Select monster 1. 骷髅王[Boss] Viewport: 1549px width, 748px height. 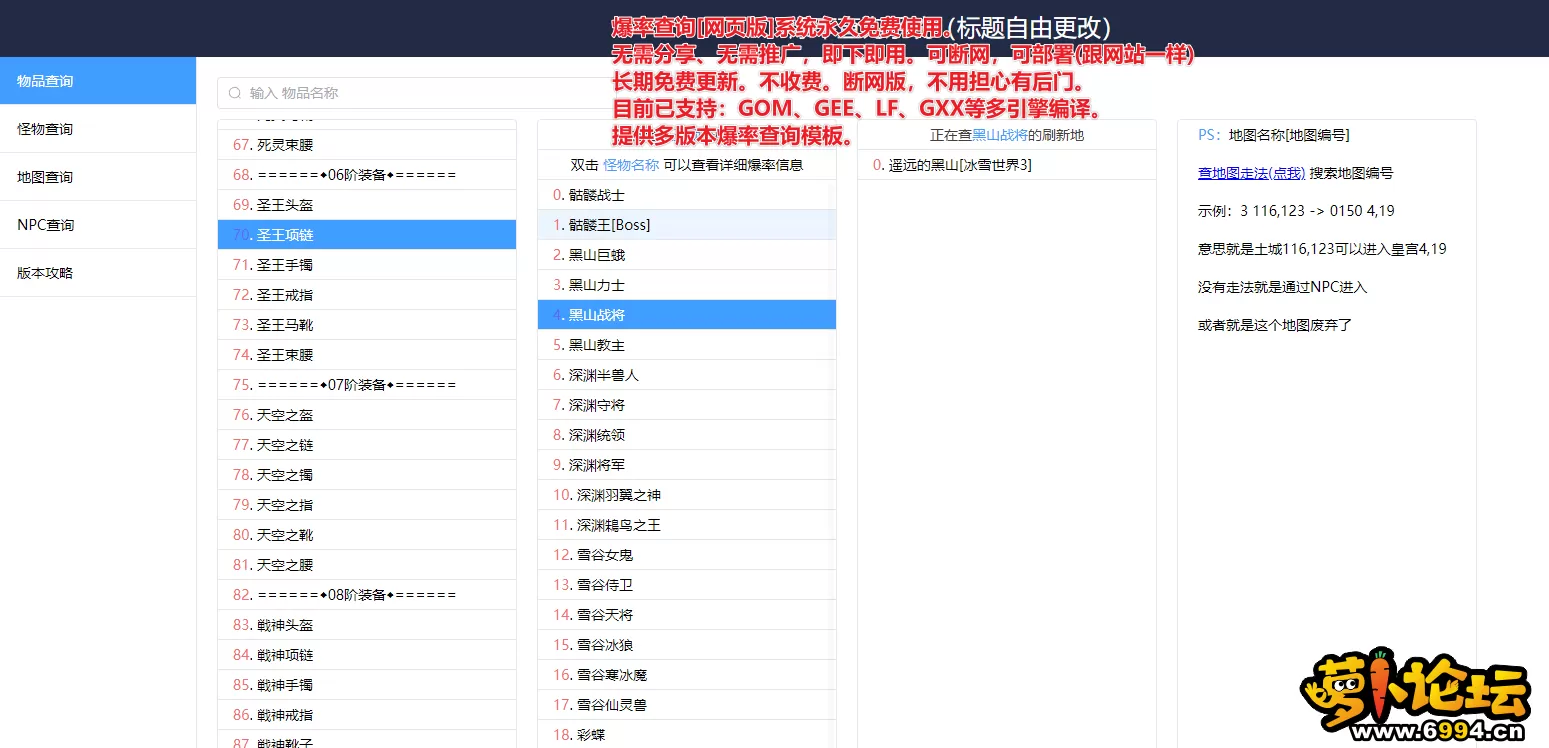tap(687, 225)
